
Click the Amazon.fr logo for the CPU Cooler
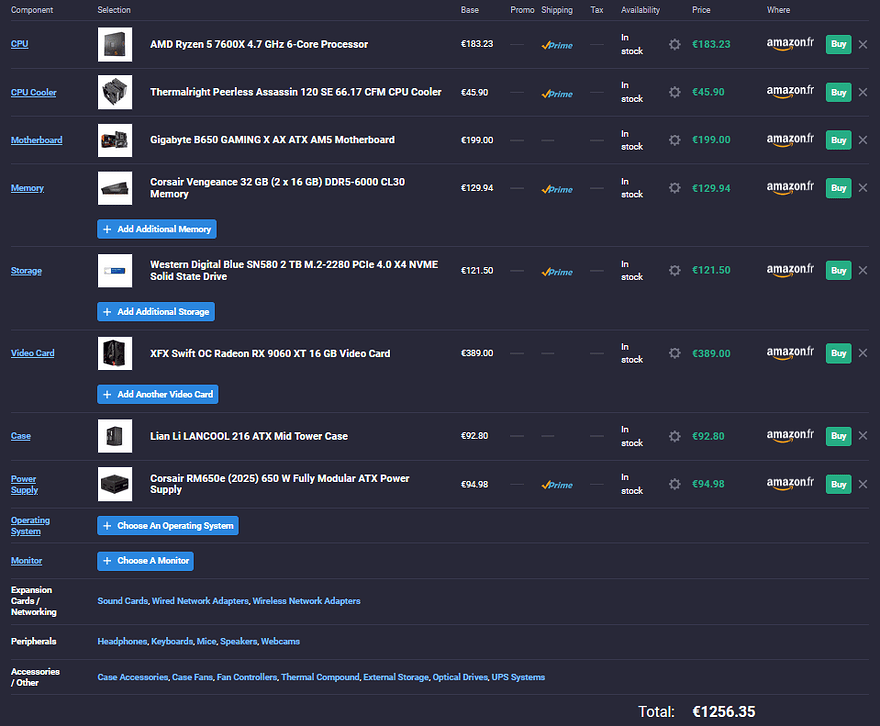point(790,92)
